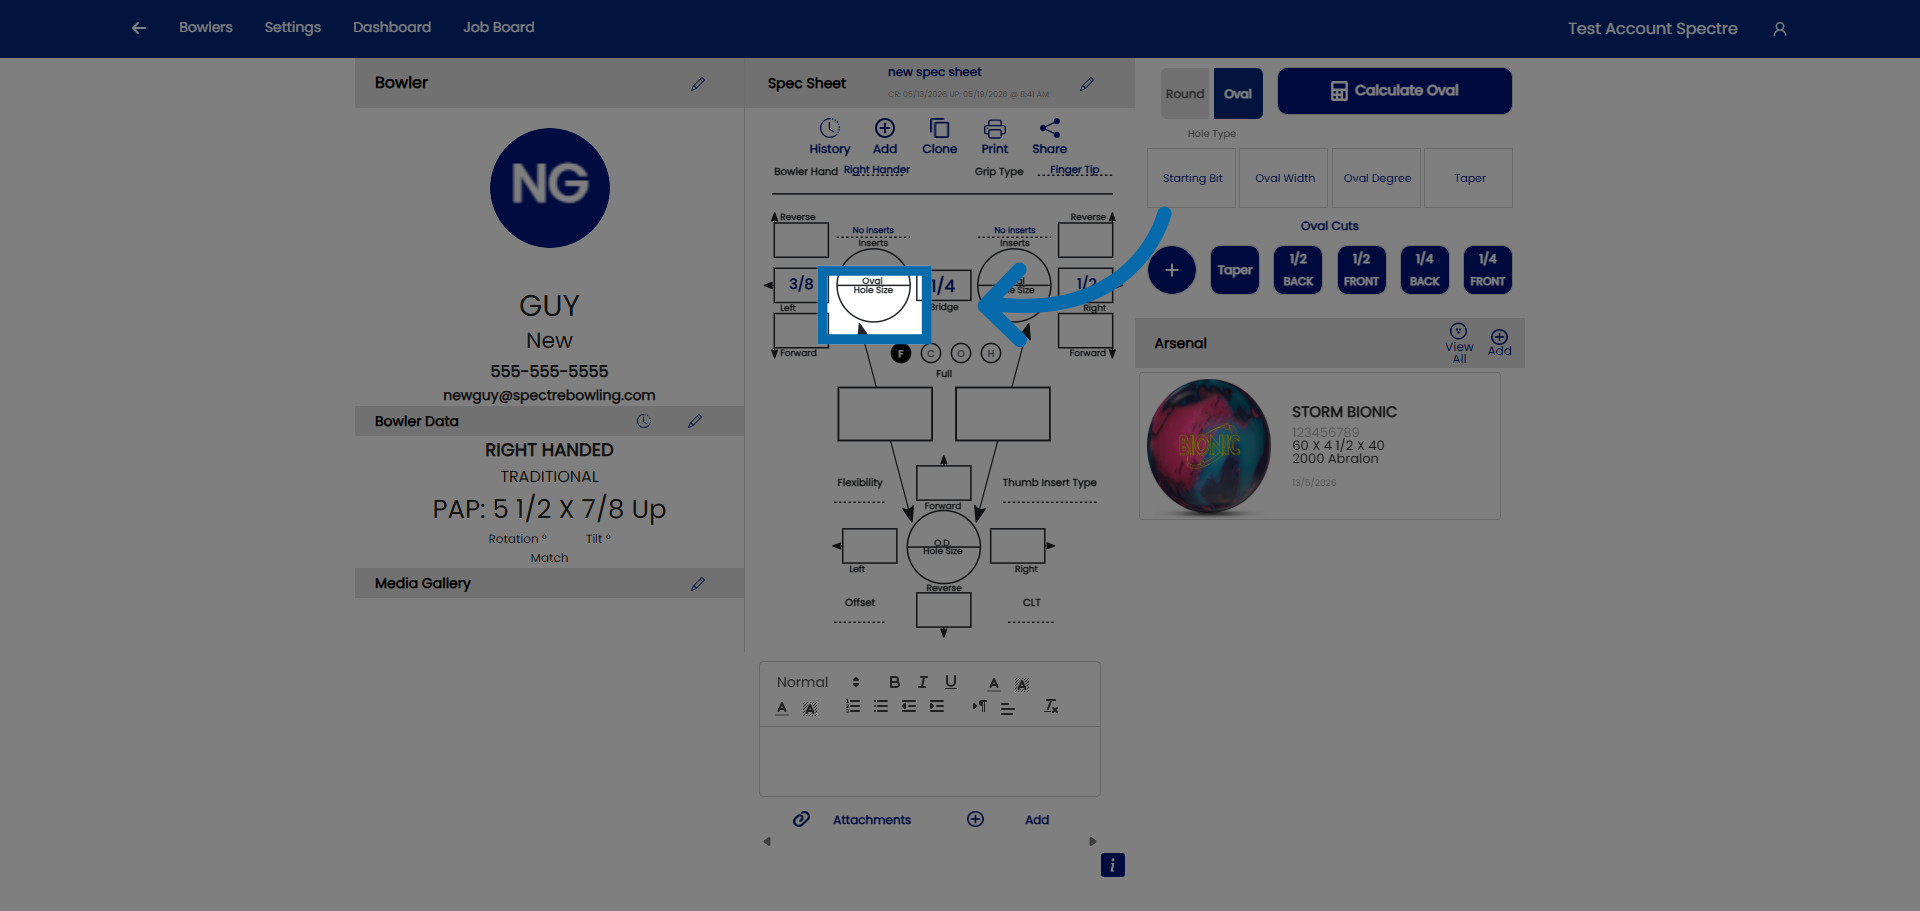The width and height of the screenshot is (1920, 911).
Task: Click the Oval Width input field
Action: (1284, 178)
